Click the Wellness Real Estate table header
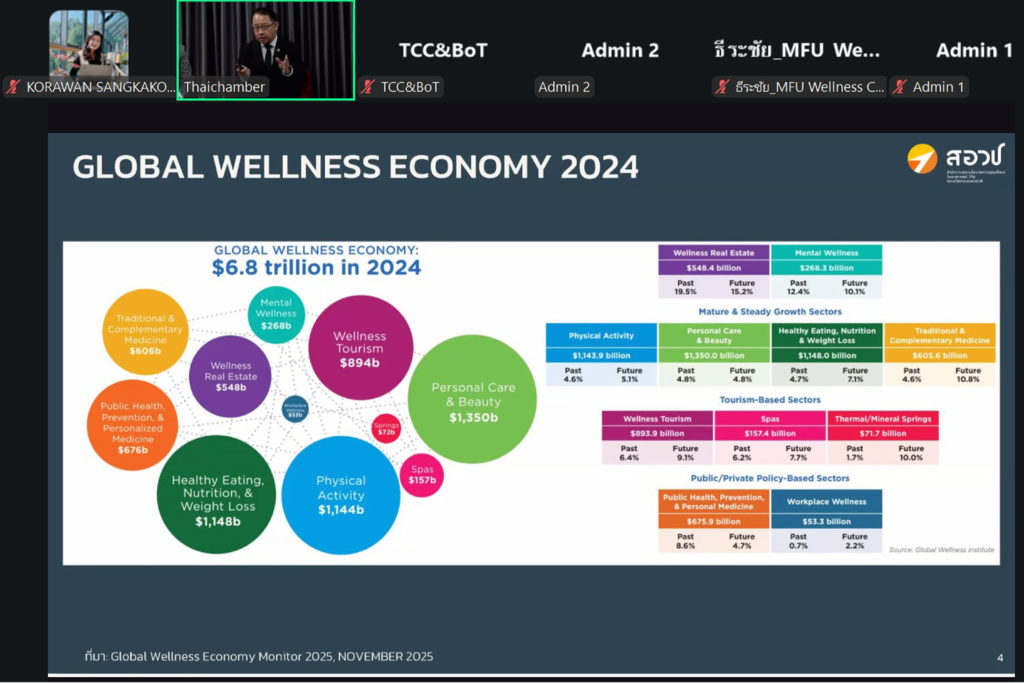1024x683 pixels. coord(713,253)
